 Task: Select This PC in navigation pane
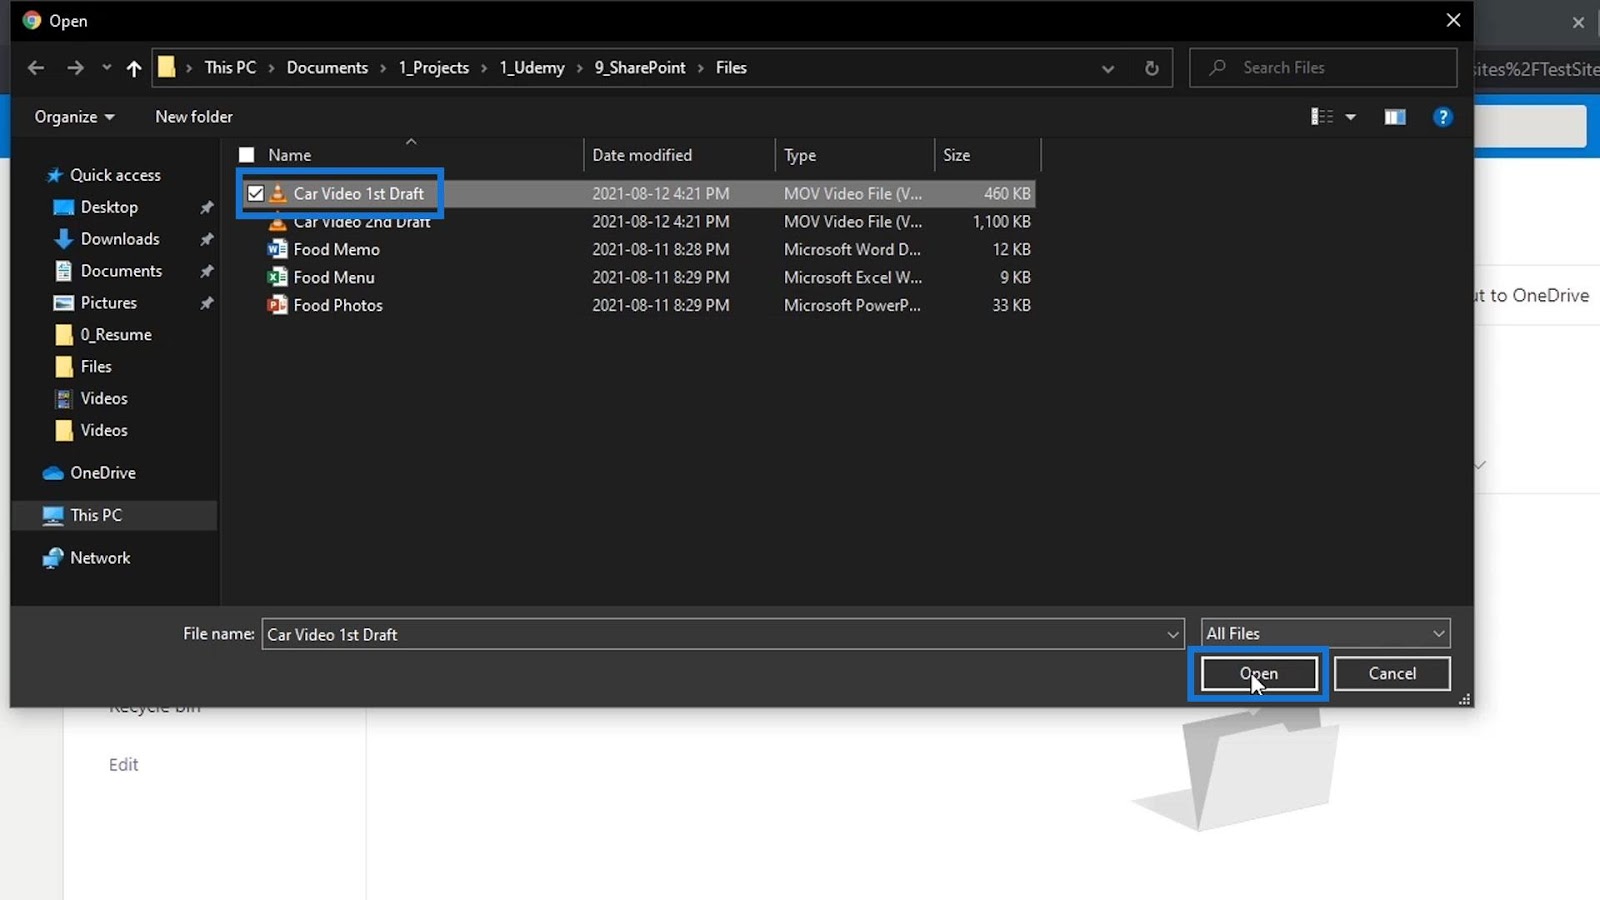(96, 515)
